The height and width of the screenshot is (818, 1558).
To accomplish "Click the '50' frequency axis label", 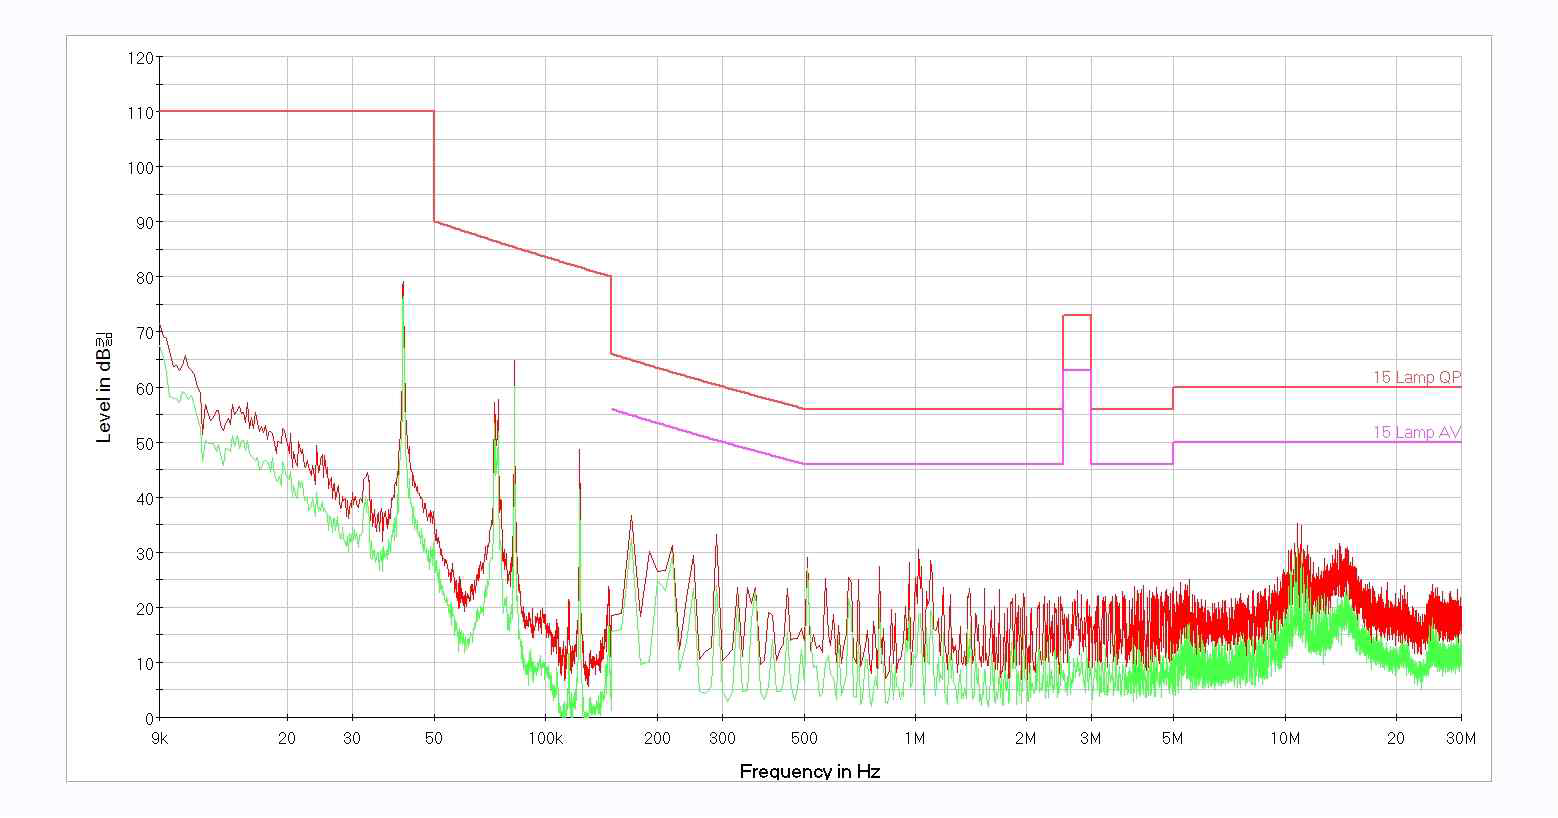I will pos(434,739).
